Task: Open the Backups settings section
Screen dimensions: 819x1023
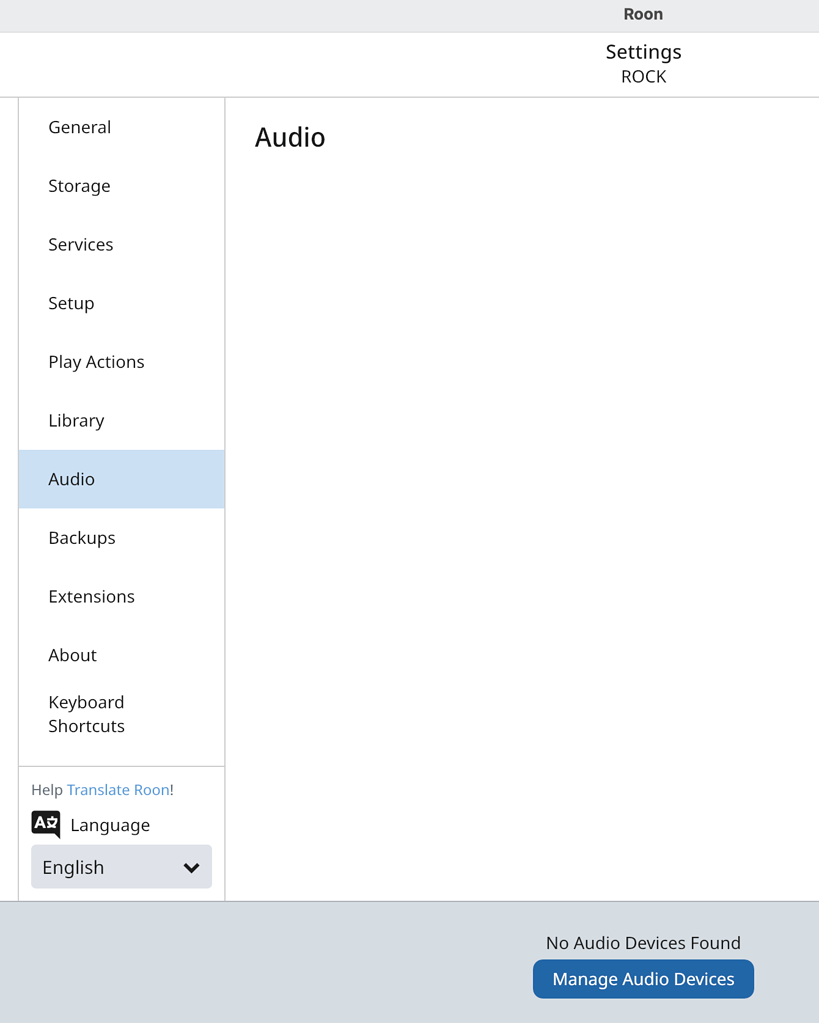Action: (82, 537)
